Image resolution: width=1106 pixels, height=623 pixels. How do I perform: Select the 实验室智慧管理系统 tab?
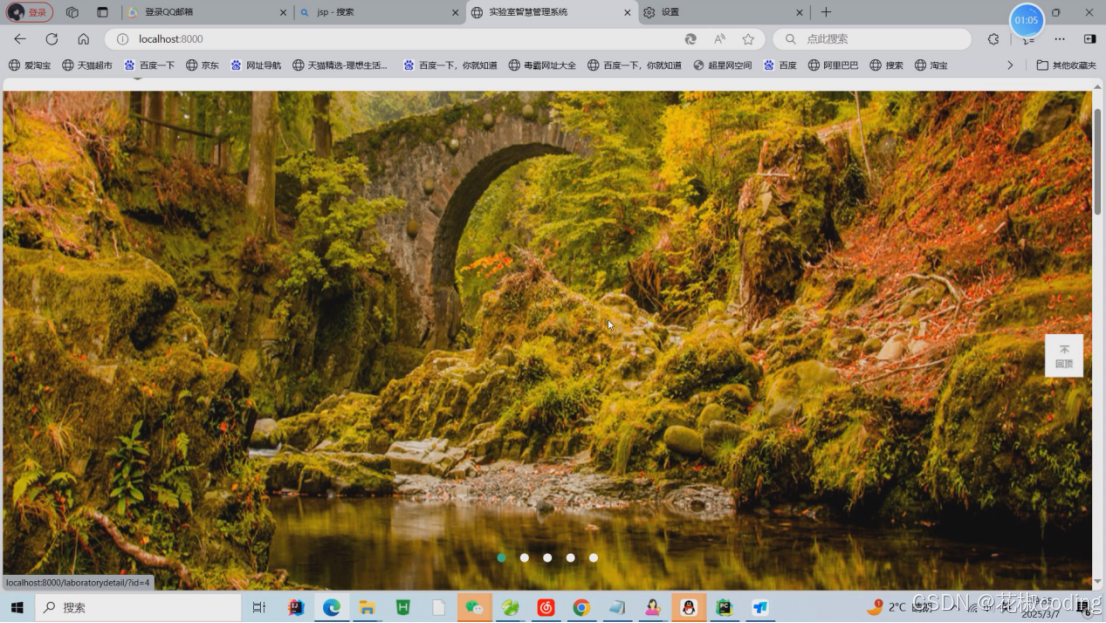pos(550,12)
